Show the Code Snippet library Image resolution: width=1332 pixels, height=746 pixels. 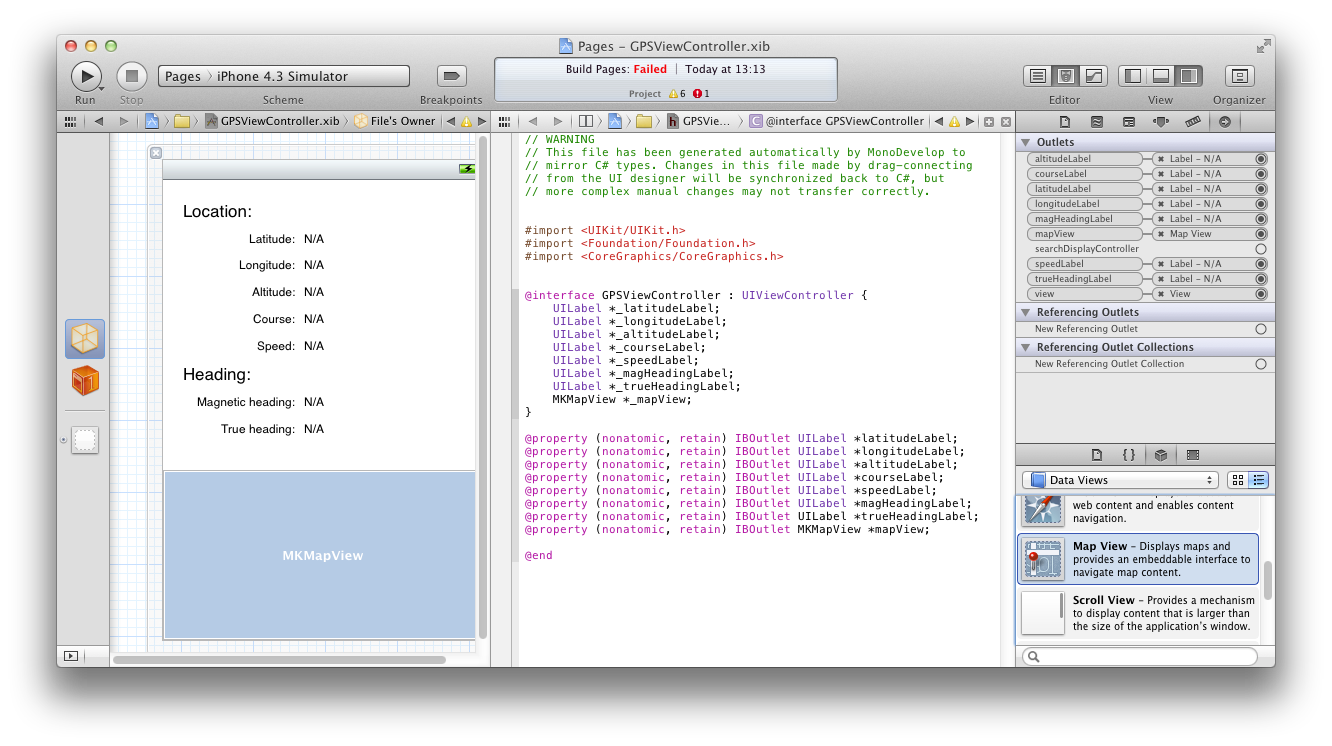[1128, 454]
